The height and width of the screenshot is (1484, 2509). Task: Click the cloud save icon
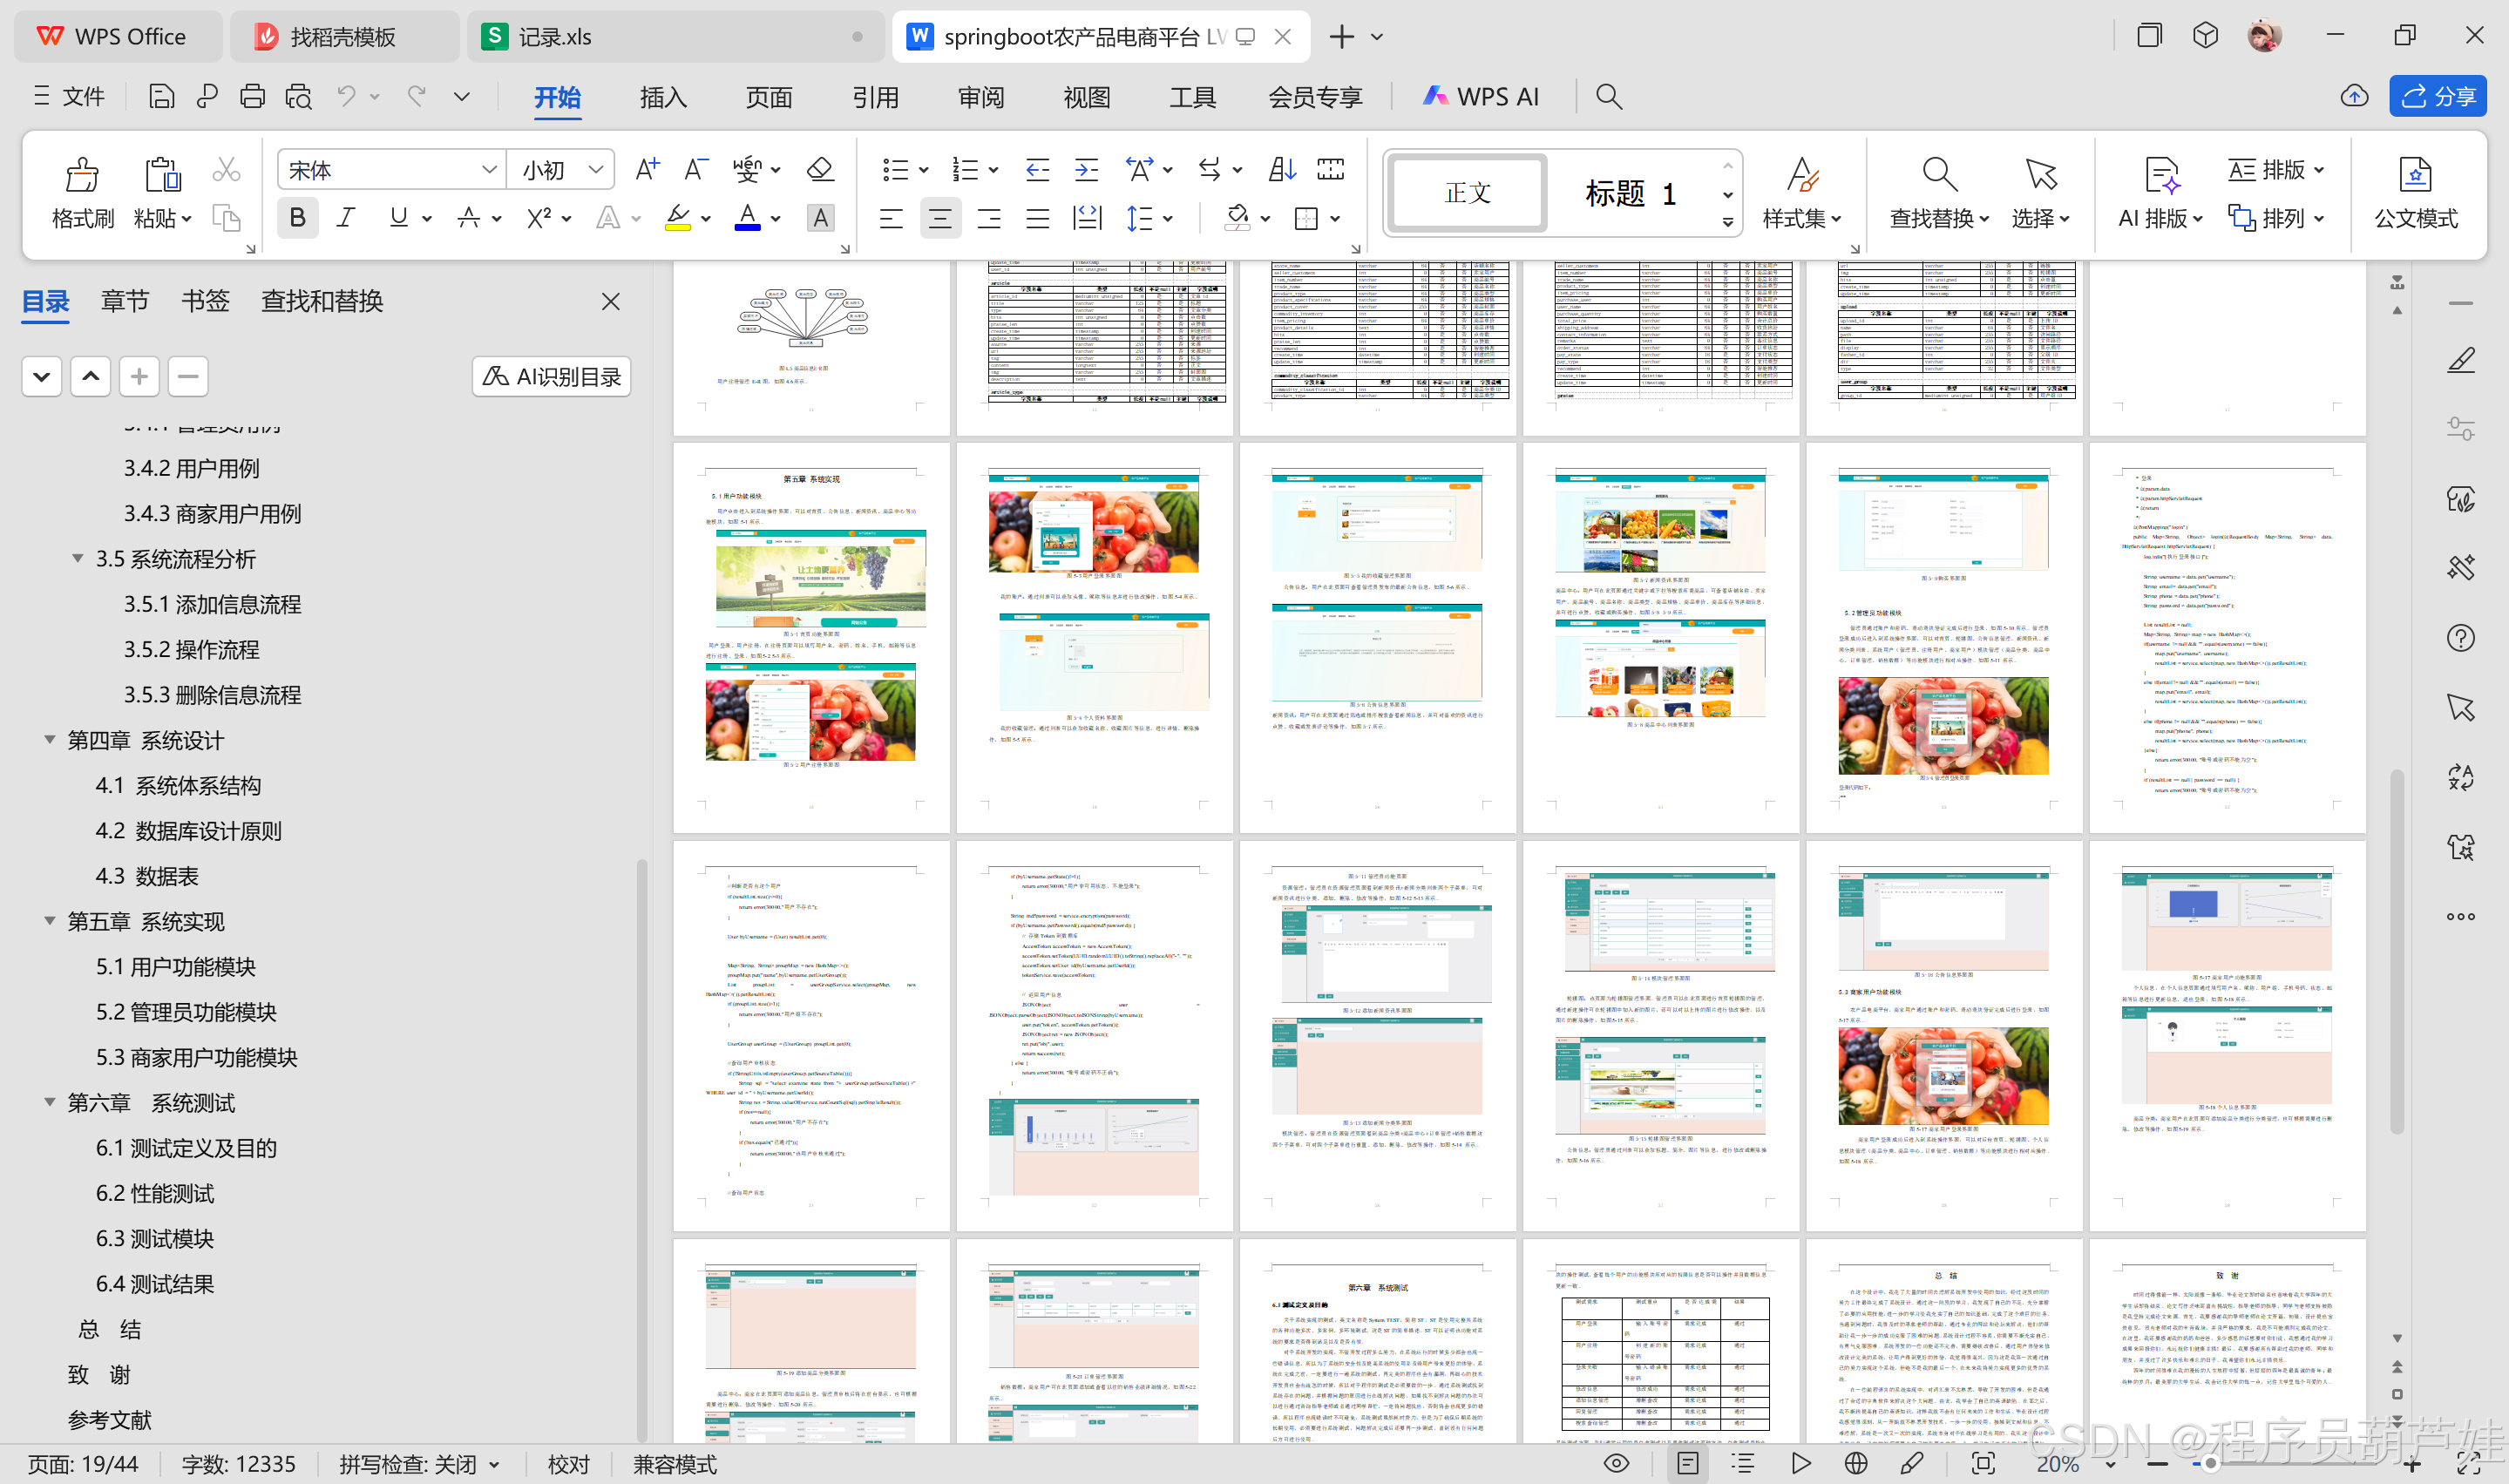[2353, 97]
